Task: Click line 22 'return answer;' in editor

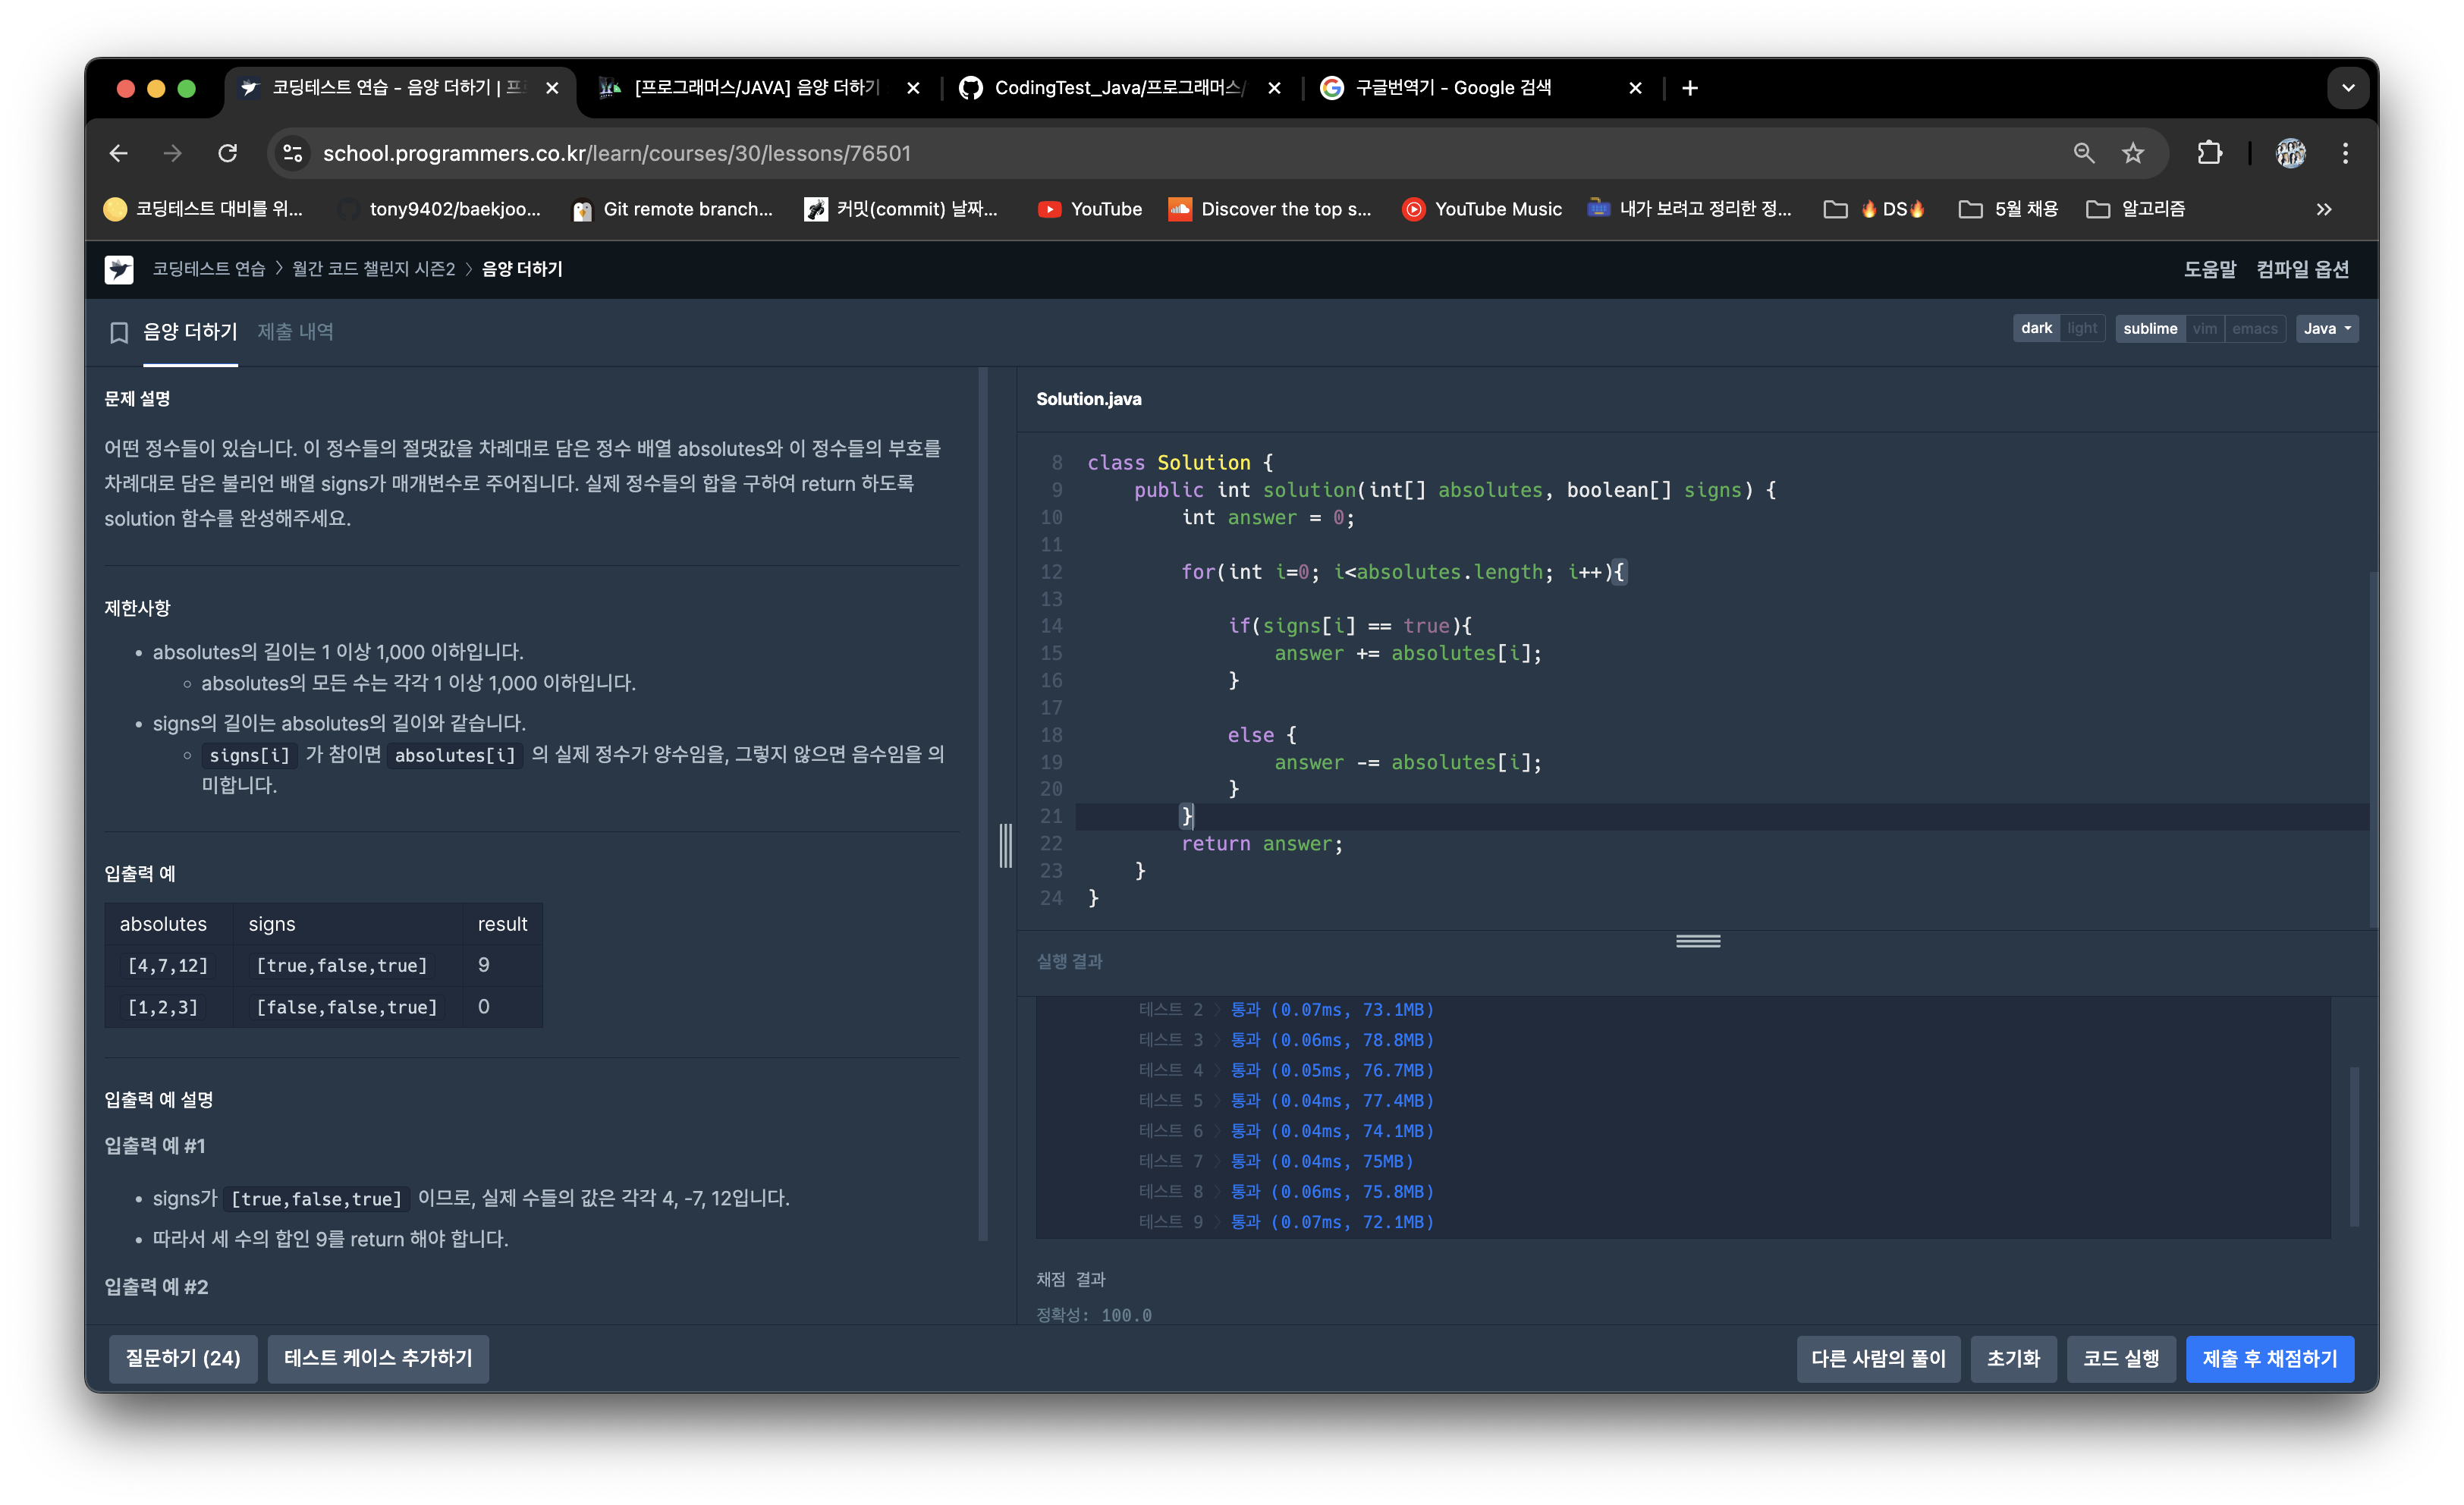Action: pyautogui.click(x=1262, y=843)
